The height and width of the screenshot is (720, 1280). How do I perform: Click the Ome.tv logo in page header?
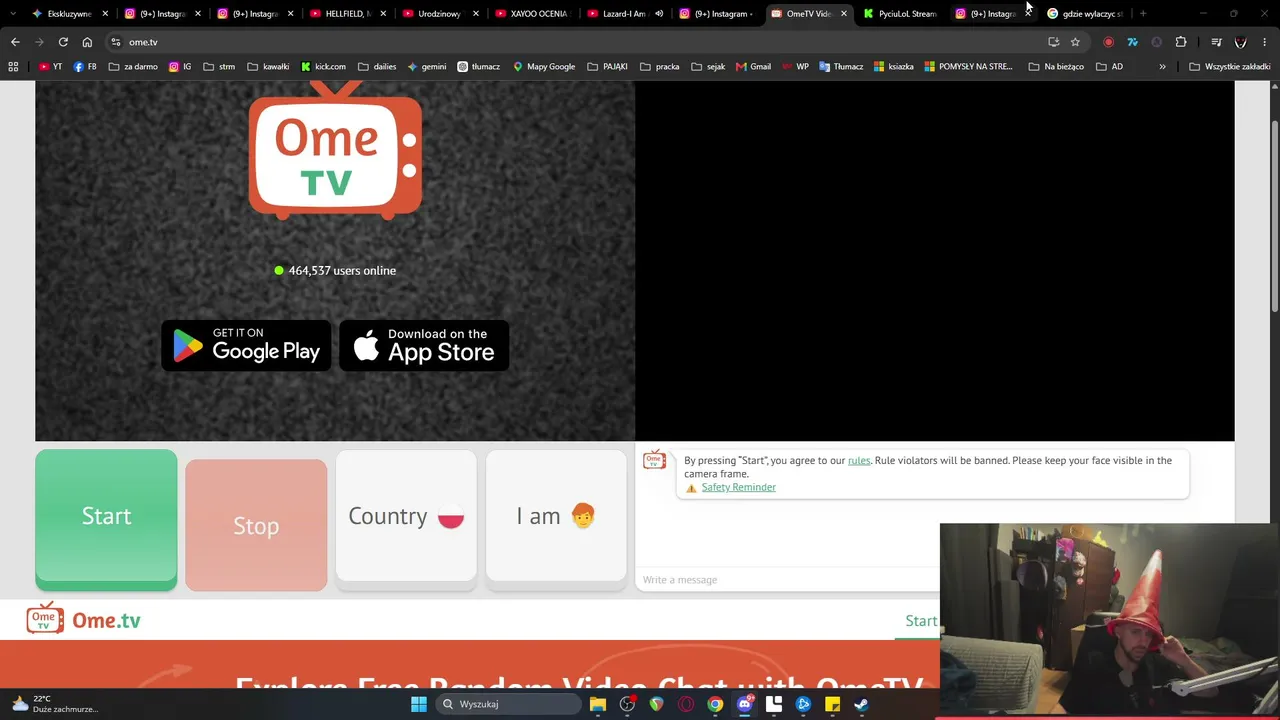tap(84, 620)
